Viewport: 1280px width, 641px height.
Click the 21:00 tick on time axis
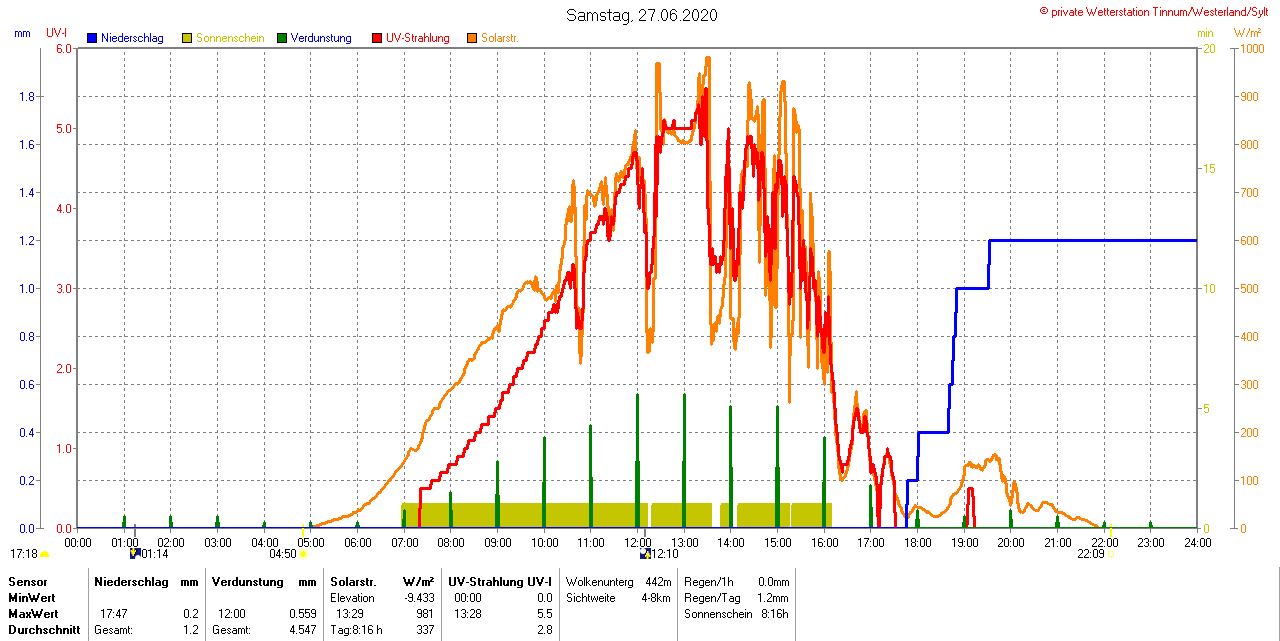coord(1058,543)
